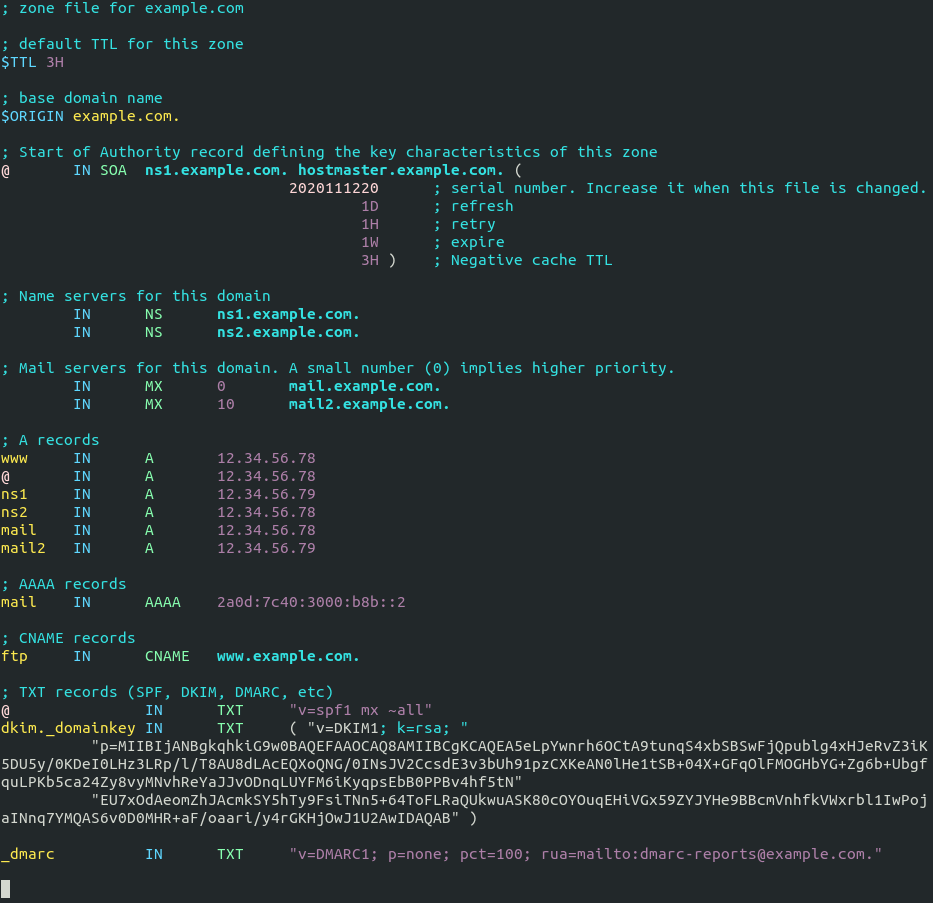Click the '; TXT records (SPF, DKIM, DMARC, etc)' comment

pyautogui.click(x=167, y=692)
